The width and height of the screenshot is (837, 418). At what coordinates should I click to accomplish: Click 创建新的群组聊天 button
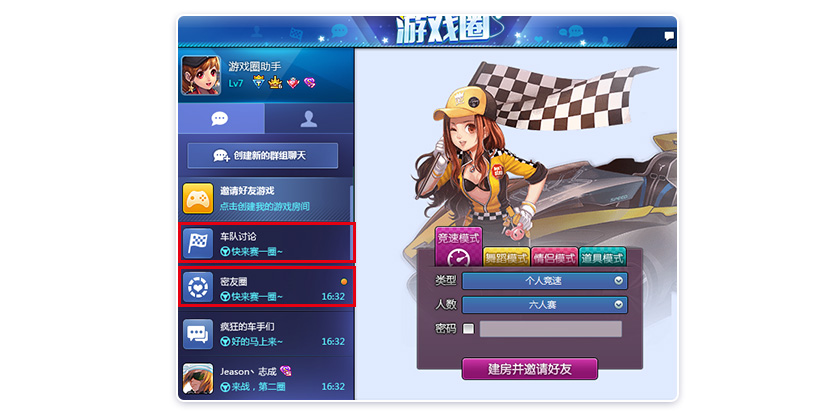[263, 155]
